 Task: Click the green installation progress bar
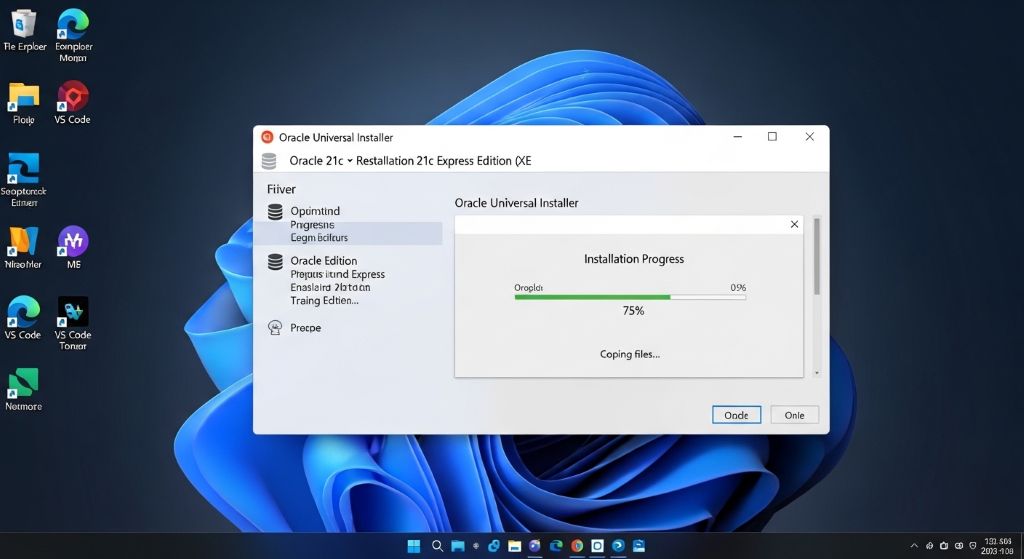(630, 297)
